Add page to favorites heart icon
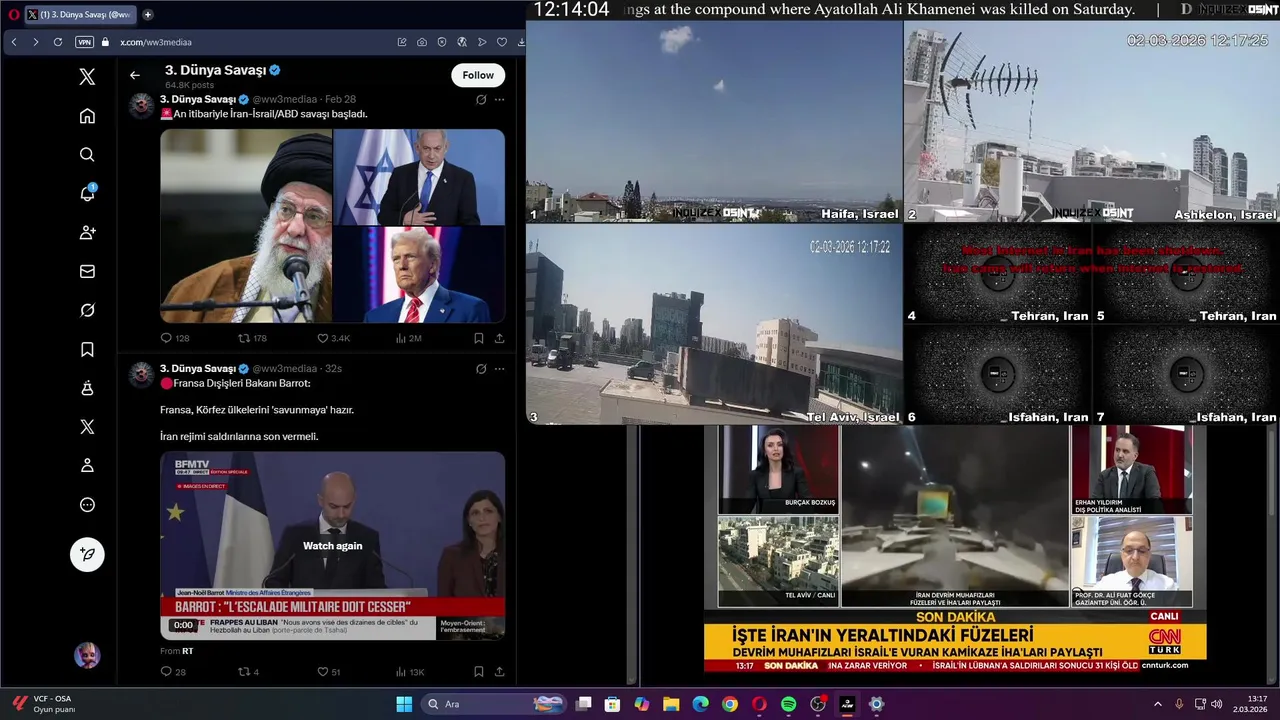The width and height of the screenshot is (1280, 720). (x=502, y=42)
